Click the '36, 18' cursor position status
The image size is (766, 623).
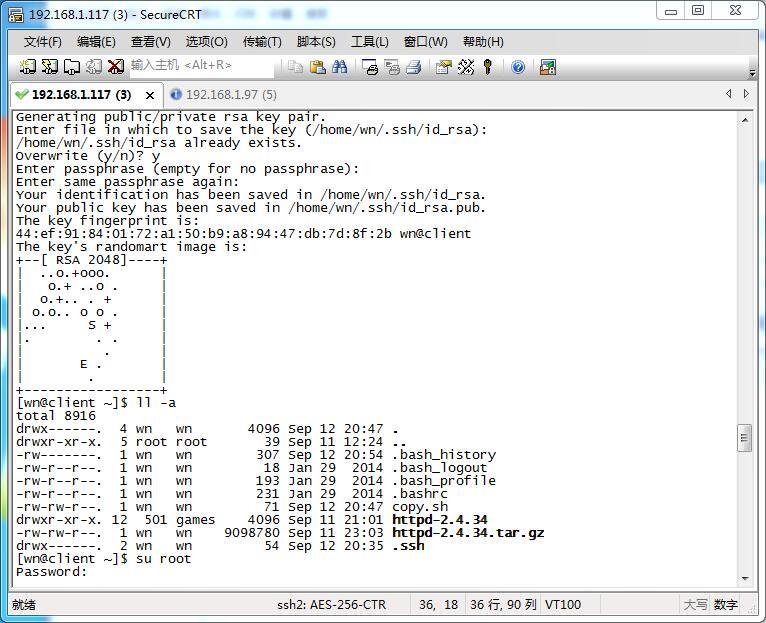pos(438,605)
